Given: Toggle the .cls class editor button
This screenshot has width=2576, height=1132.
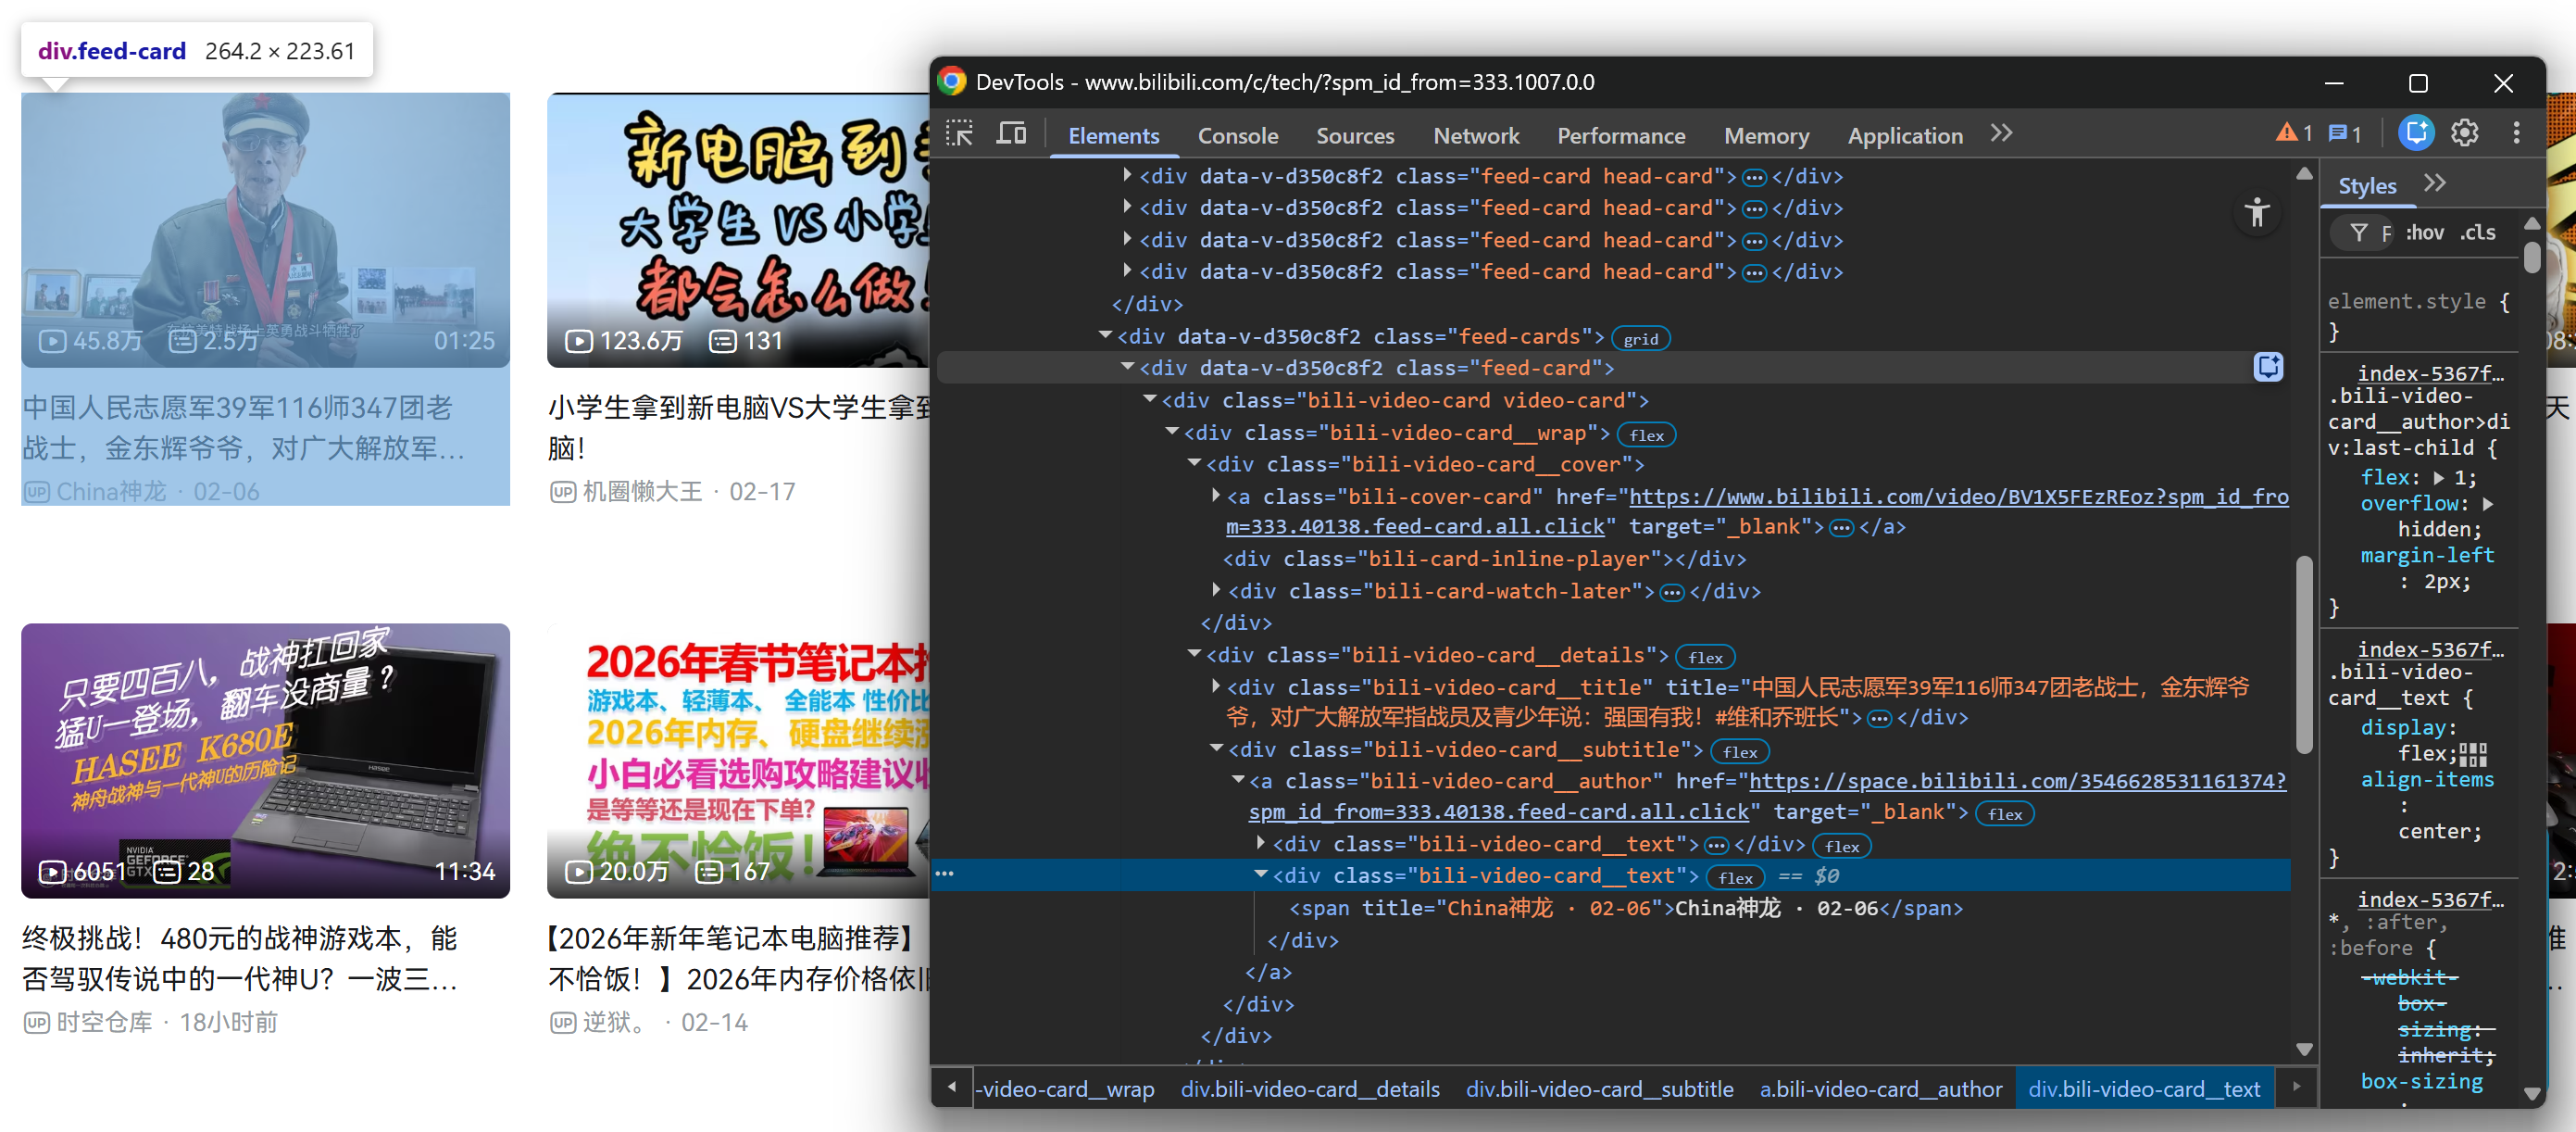Looking at the screenshot, I should pyautogui.click(x=2478, y=233).
